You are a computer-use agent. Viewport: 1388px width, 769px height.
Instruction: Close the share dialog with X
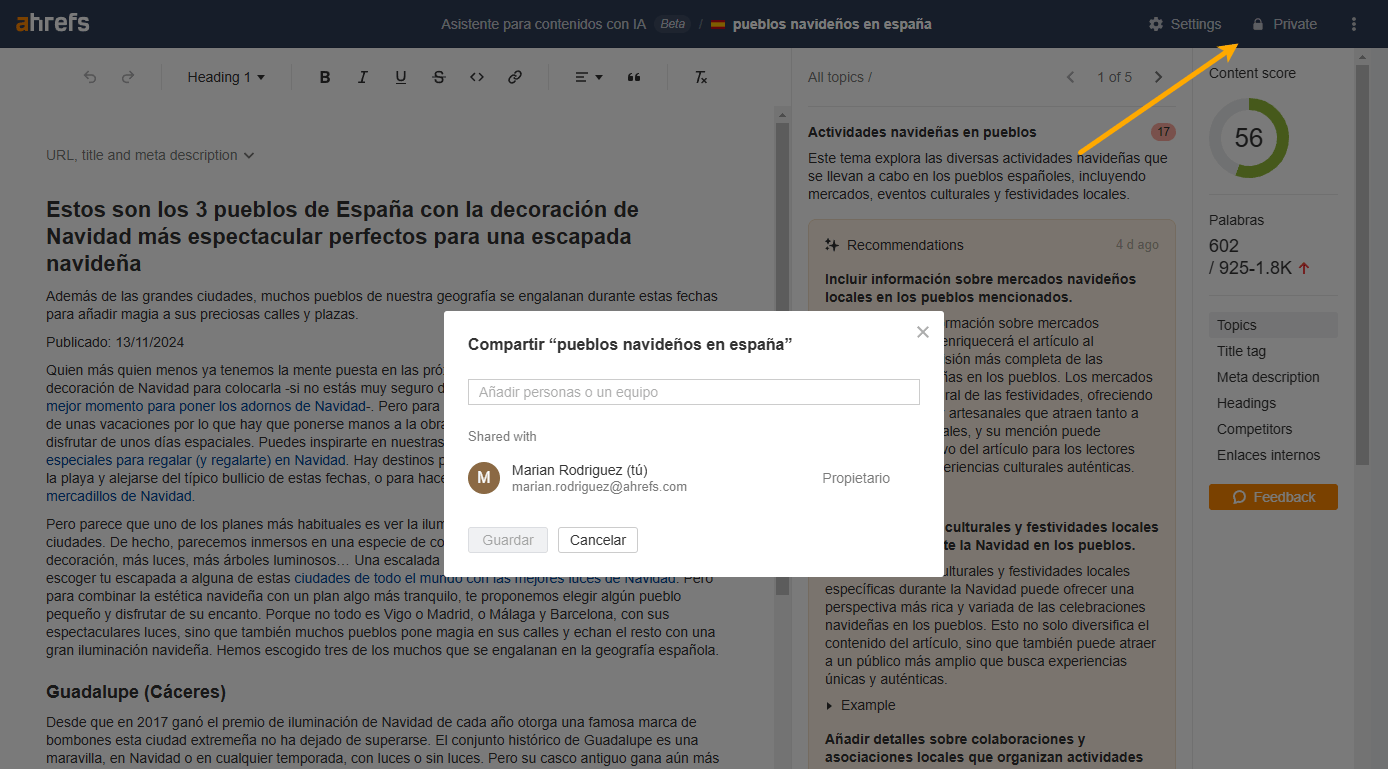point(923,332)
